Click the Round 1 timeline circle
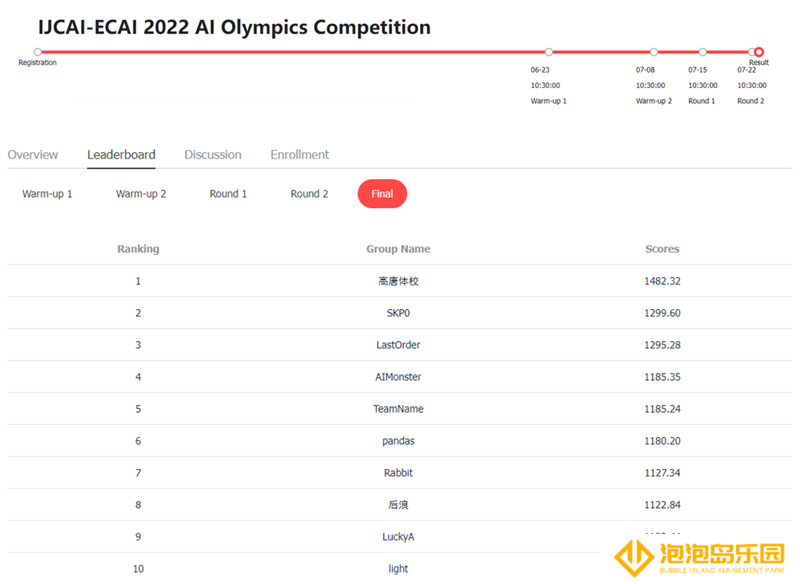The height and width of the screenshot is (584, 800). (x=703, y=52)
